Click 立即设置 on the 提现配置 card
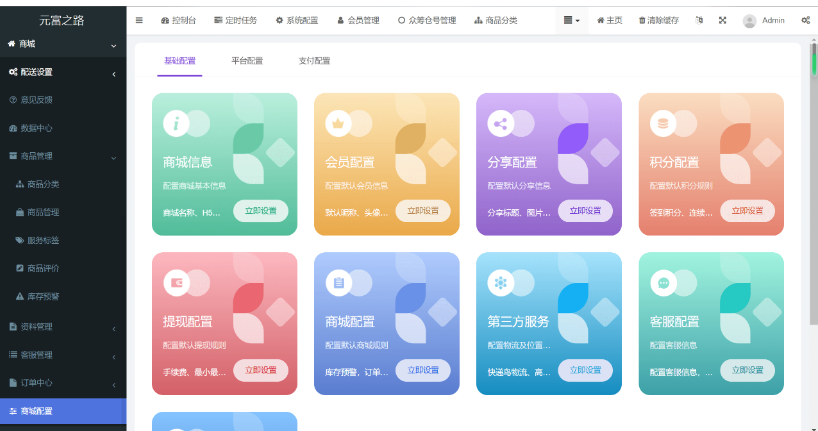Image resolution: width=818 pixels, height=431 pixels. pos(261,370)
